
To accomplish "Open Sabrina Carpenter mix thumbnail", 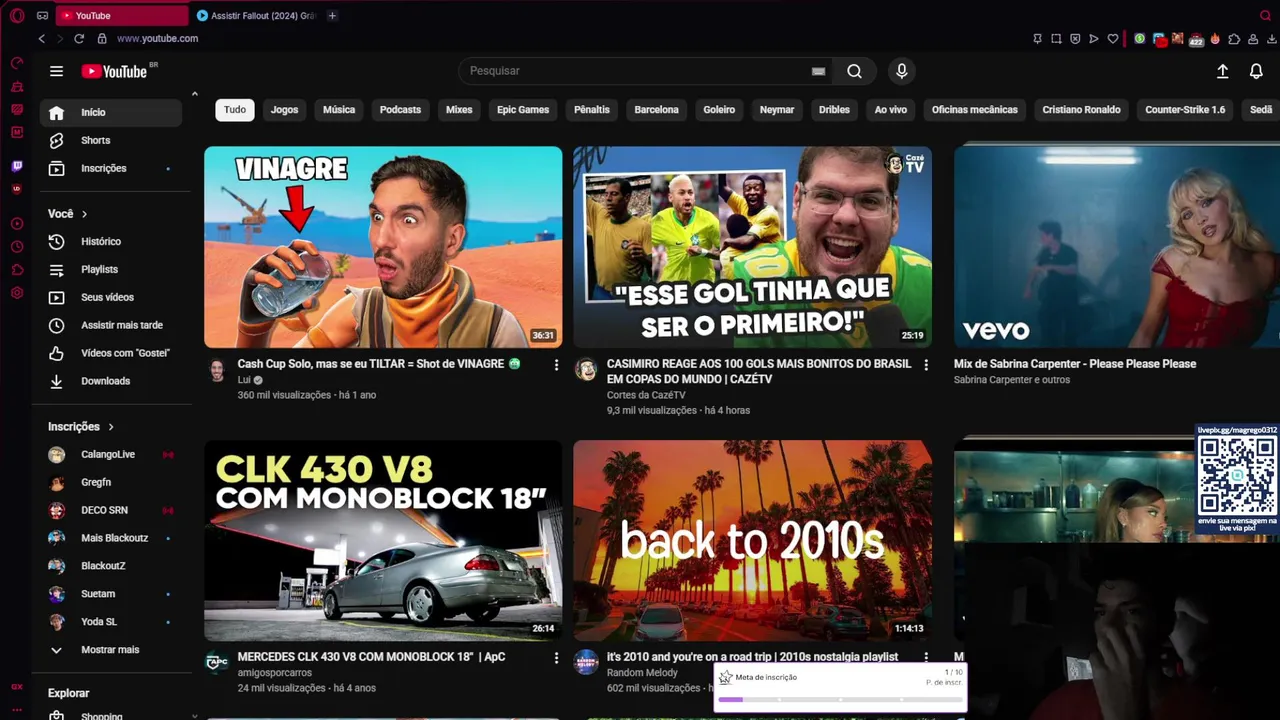I will (x=1117, y=247).
